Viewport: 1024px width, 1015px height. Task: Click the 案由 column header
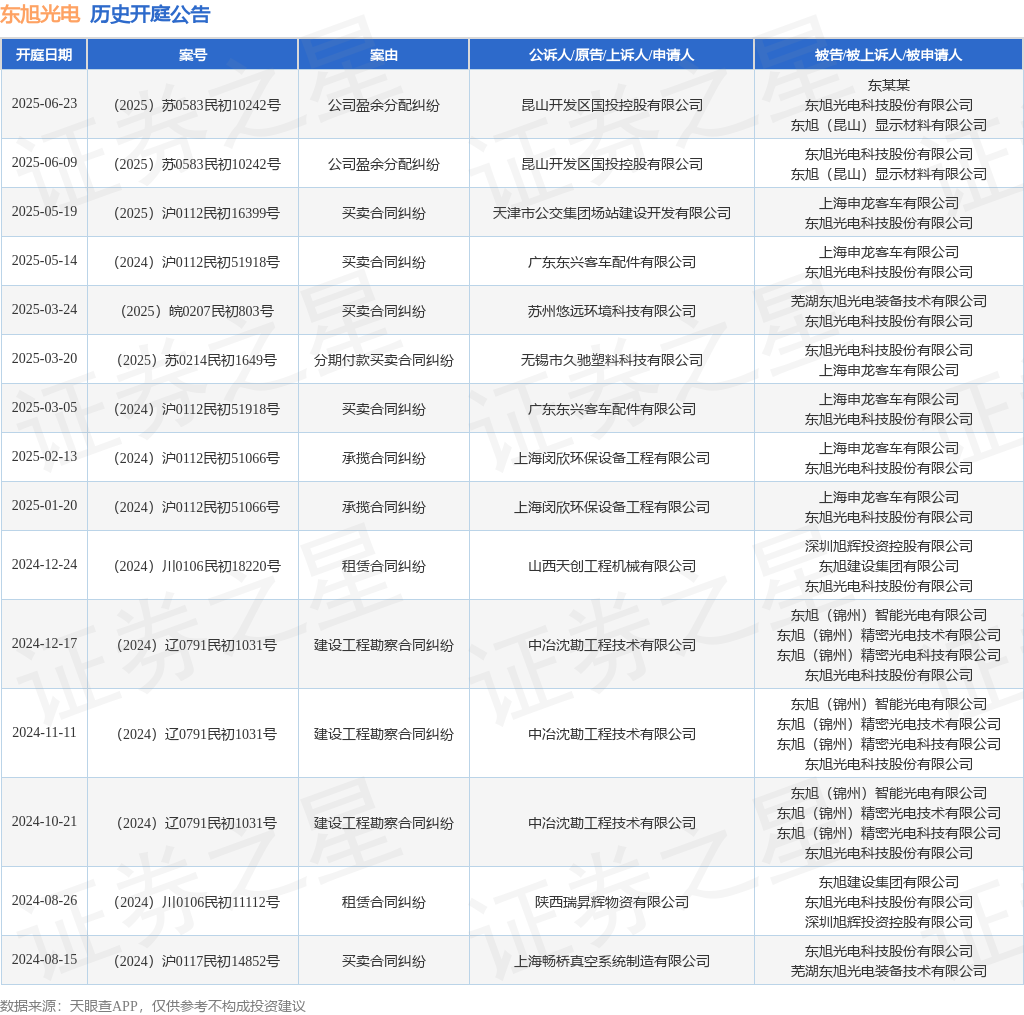[x=383, y=55]
